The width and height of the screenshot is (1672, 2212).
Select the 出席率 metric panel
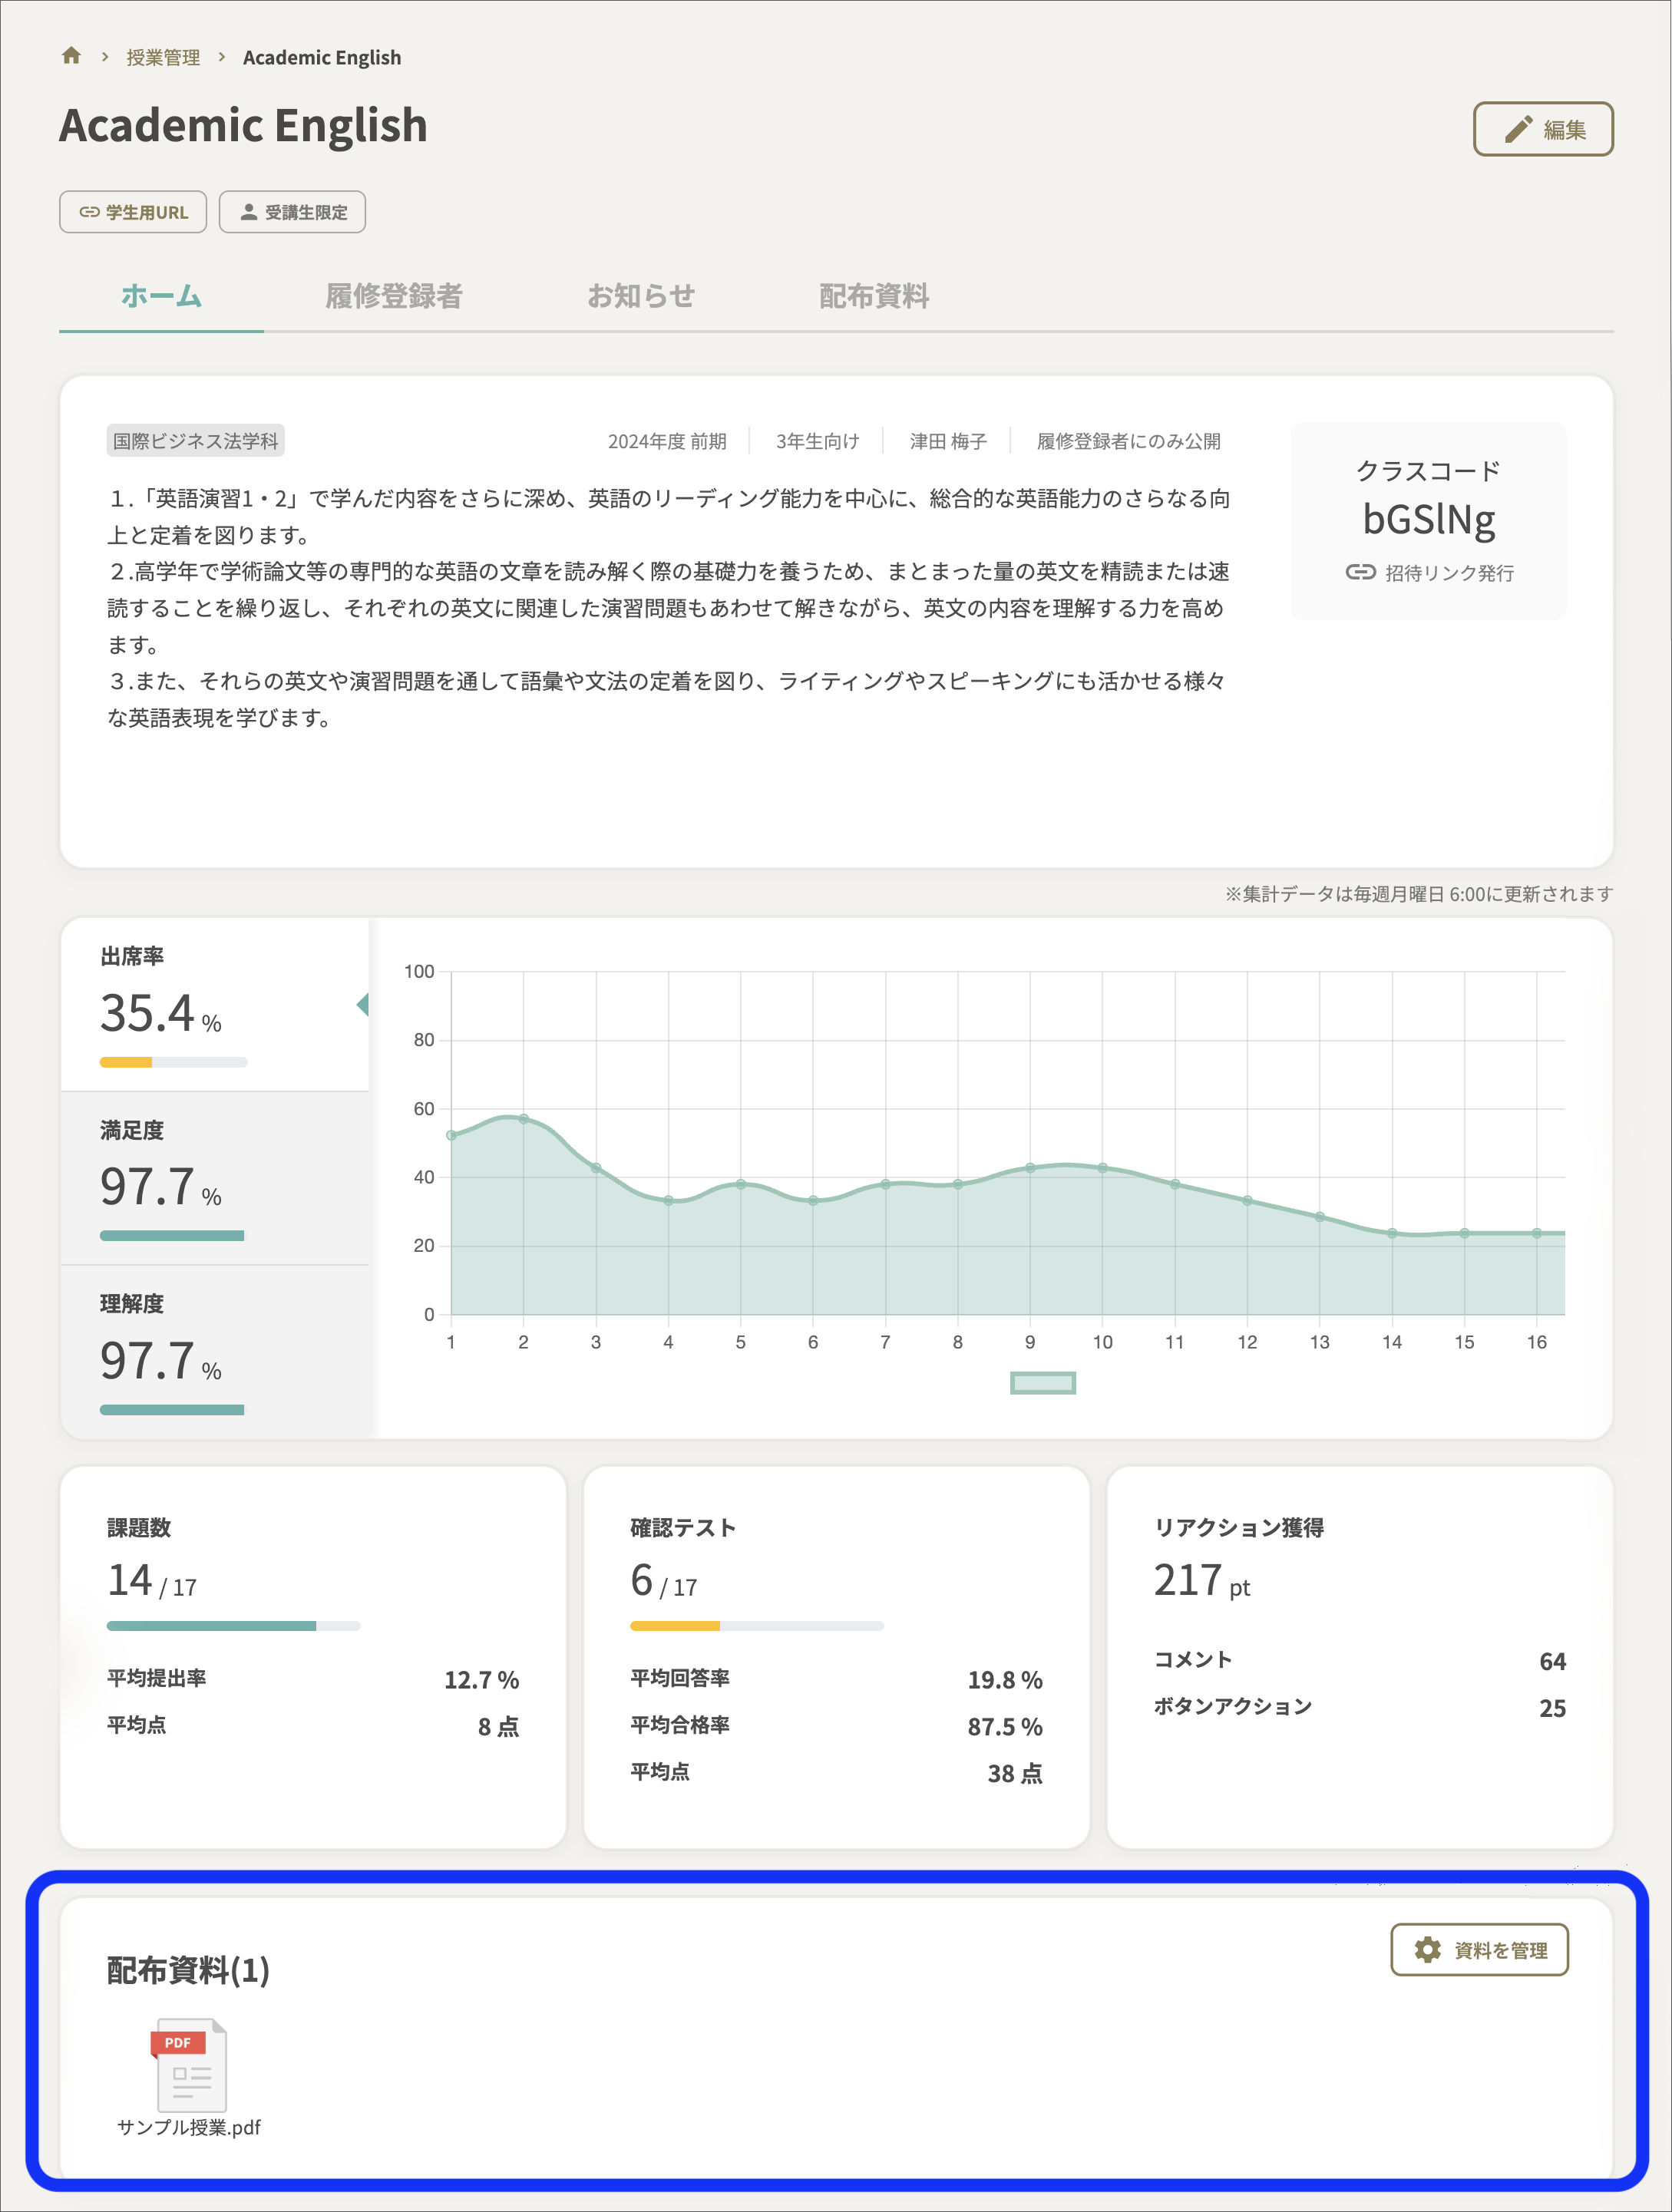pos(214,1004)
